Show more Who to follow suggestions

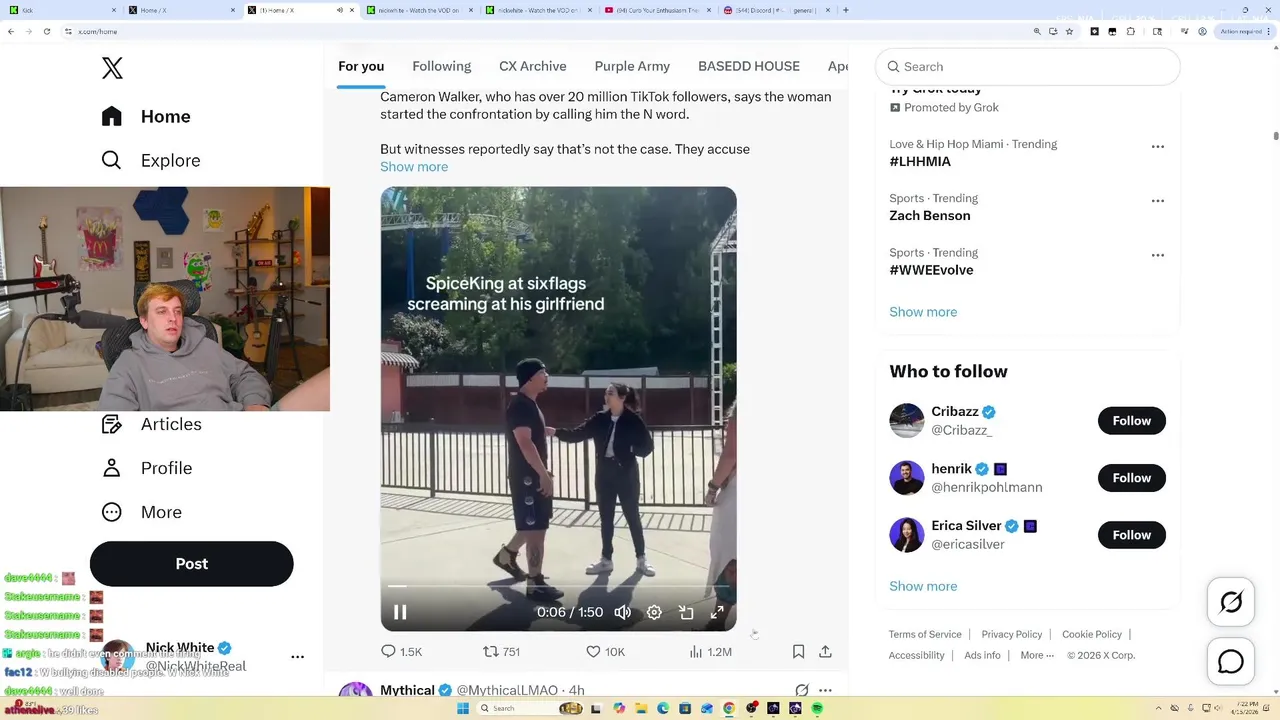[923, 586]
